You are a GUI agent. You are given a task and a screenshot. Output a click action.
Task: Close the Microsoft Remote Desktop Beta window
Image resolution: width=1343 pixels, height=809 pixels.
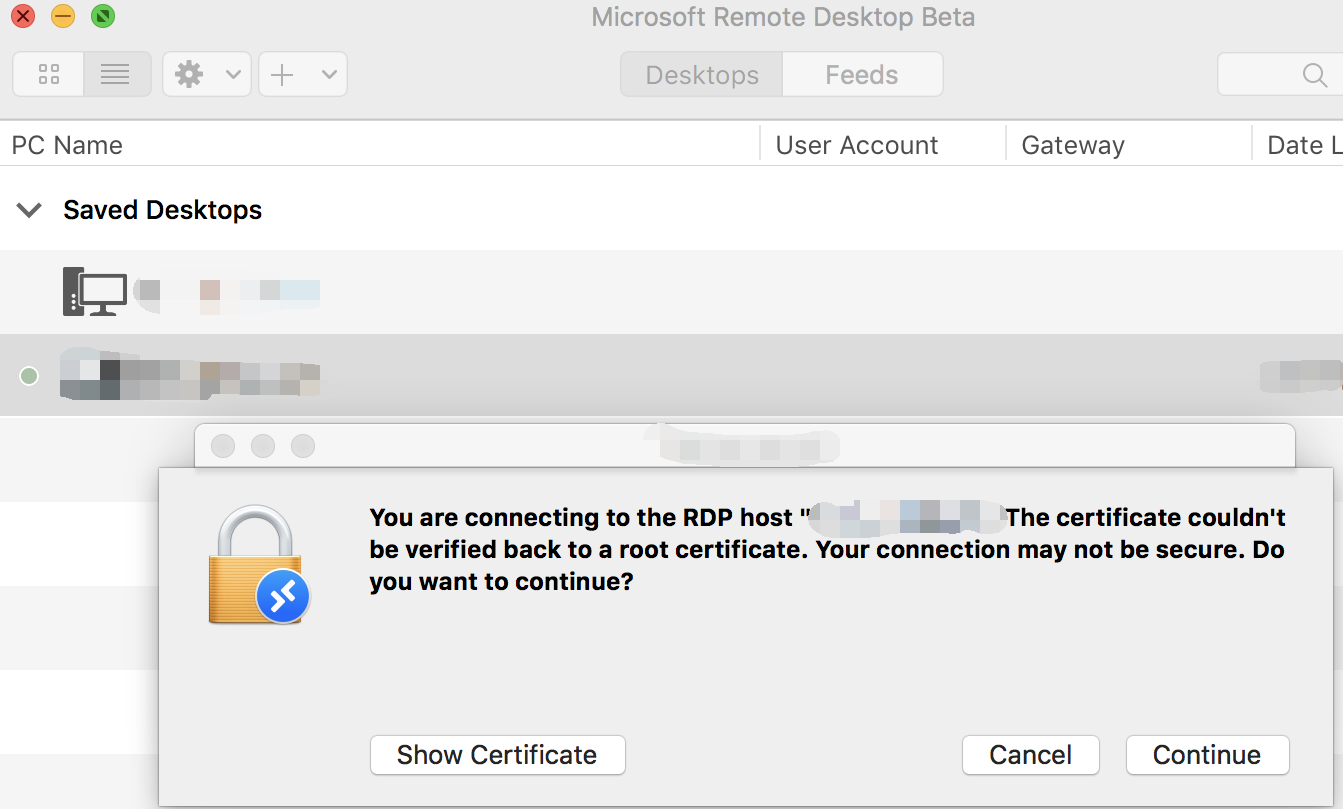tap(22, 16)
